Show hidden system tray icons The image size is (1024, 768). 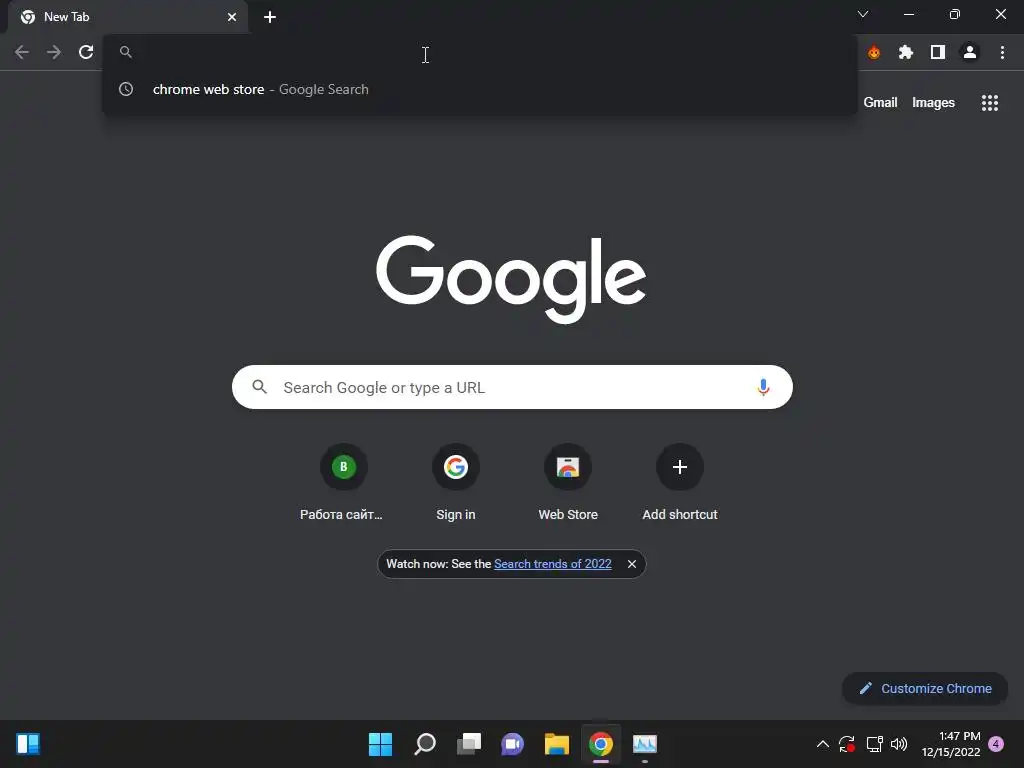(x=823, y=744)
